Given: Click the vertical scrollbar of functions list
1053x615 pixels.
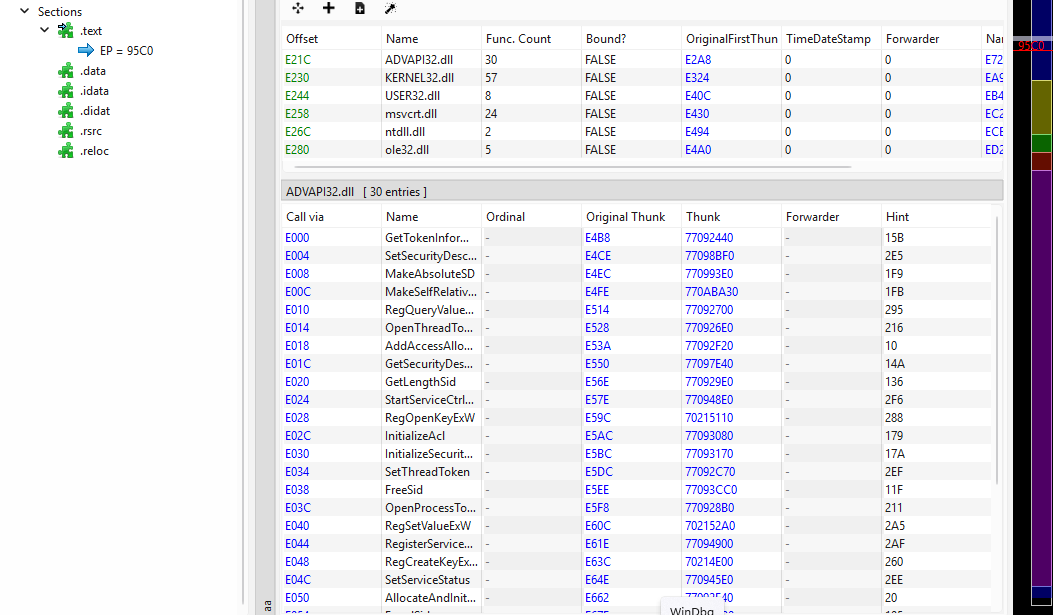Looking at the screenshot, I should tap(997, 349).
